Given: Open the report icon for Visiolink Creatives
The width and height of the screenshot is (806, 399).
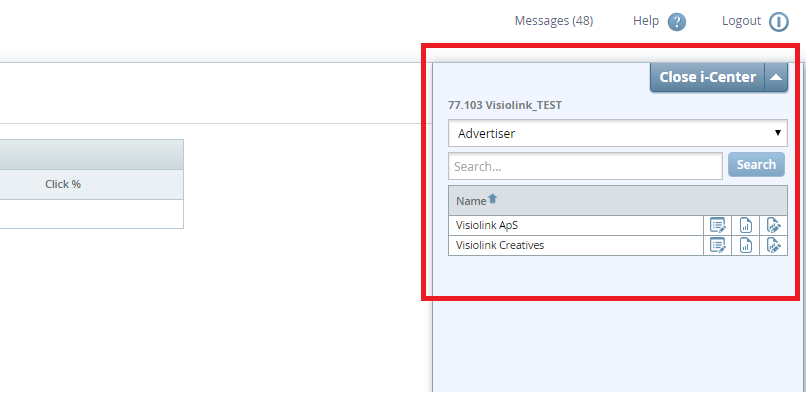Looking at the screenshot, I should pos(745,245).
